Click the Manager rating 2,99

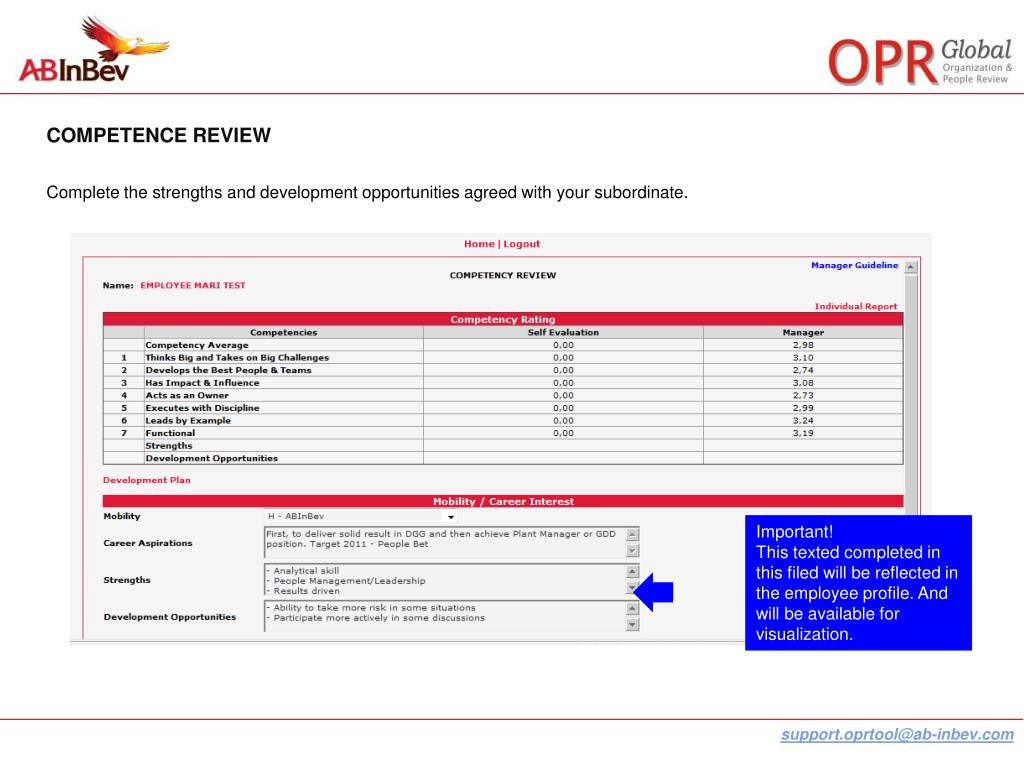coord(803,408)
